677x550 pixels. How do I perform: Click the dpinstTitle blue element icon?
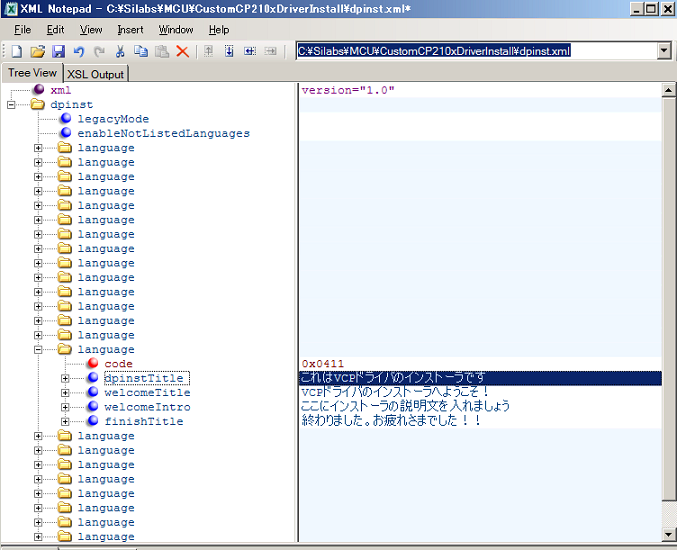pos(93,377)
